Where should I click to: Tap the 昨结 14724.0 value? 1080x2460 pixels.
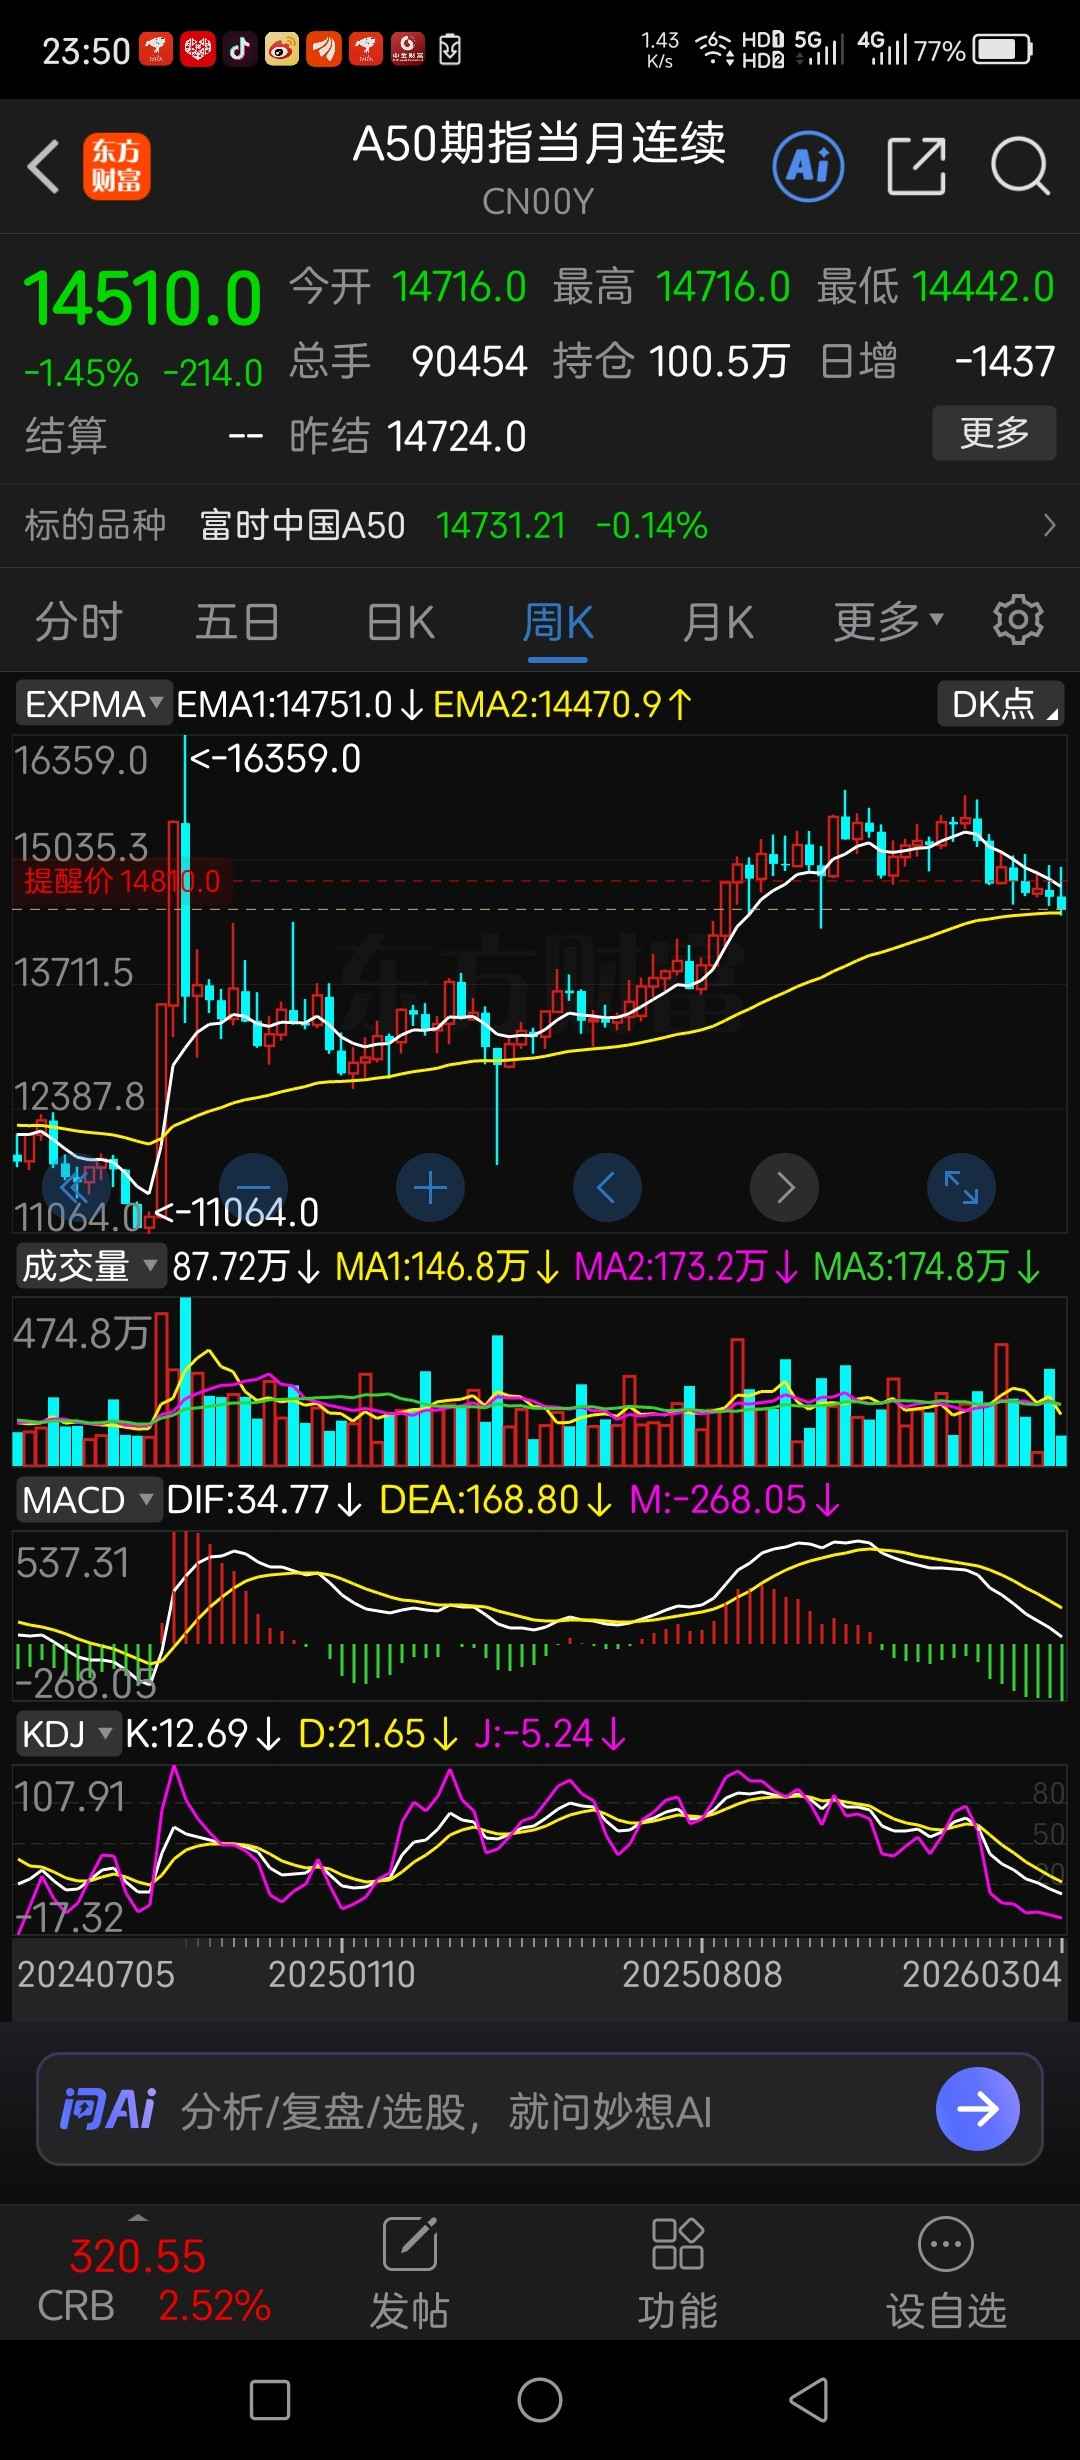point(456,437)
